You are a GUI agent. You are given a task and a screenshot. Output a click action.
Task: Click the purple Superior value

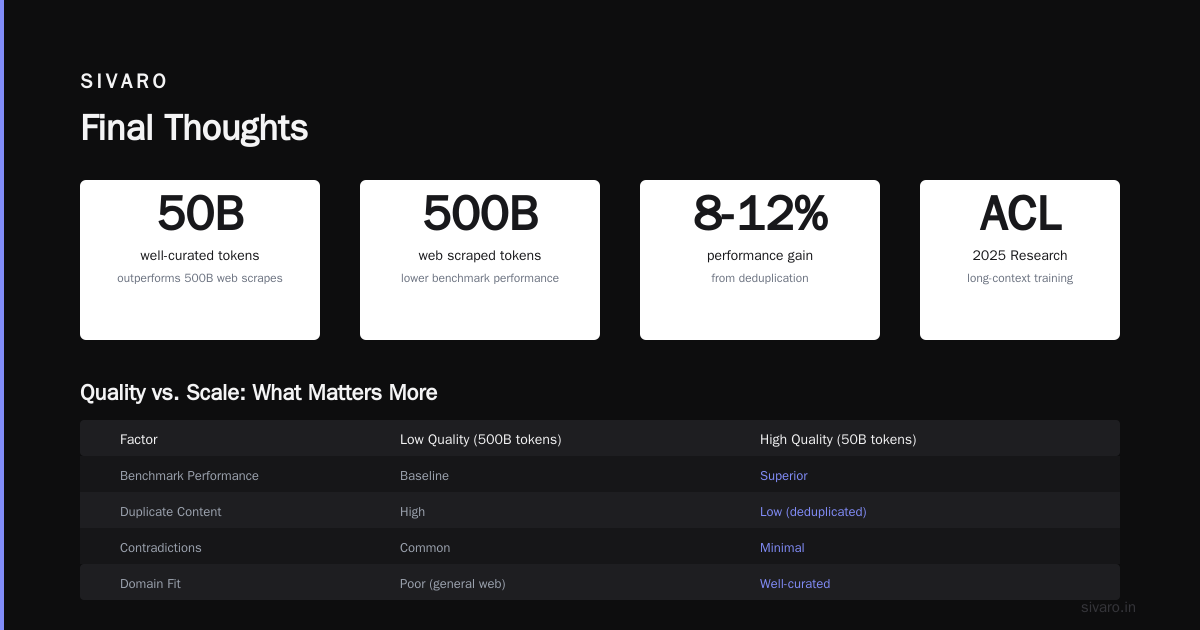point(784,476)
